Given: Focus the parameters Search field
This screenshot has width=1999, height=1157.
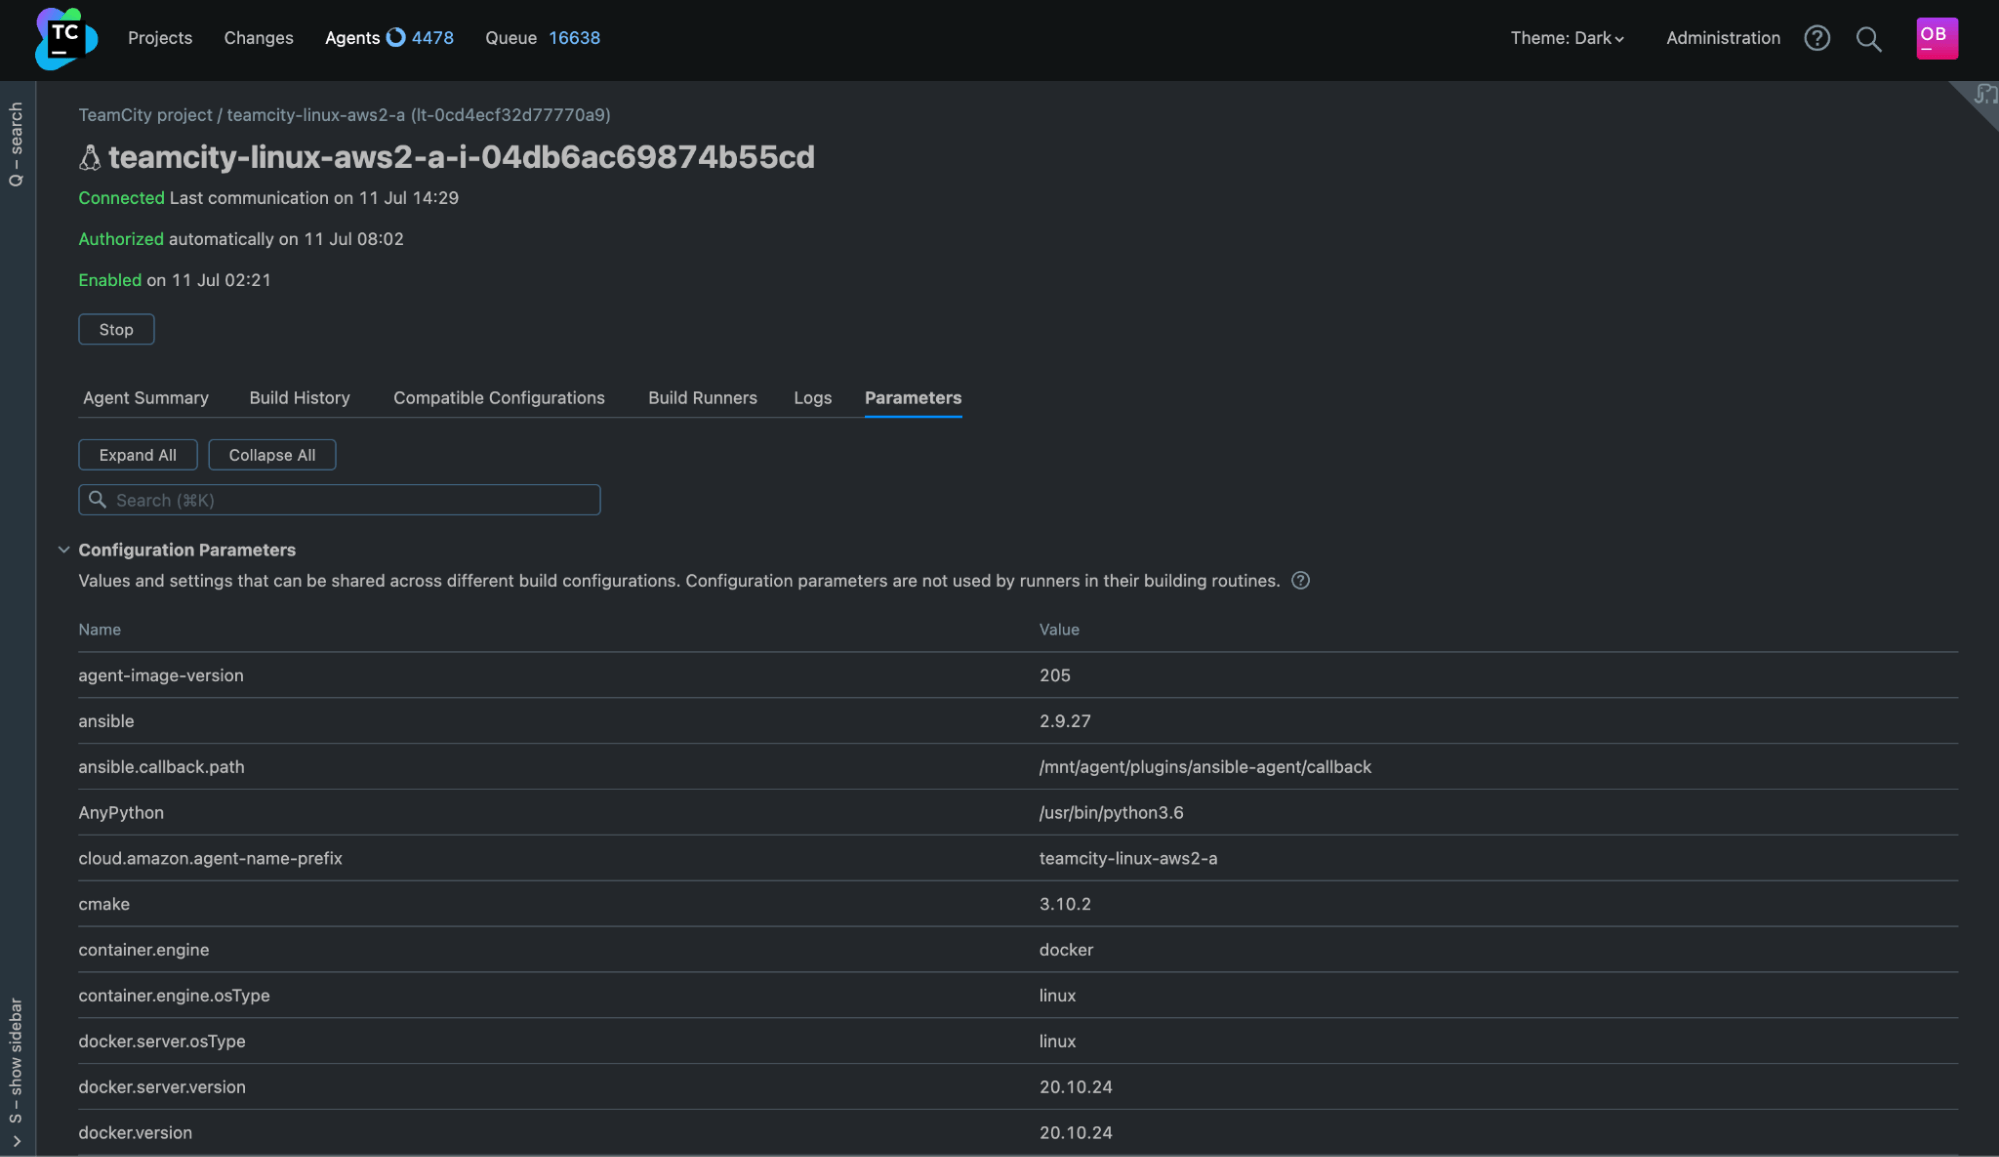Looking at the screenshot, I should click(x=339, y=500).
